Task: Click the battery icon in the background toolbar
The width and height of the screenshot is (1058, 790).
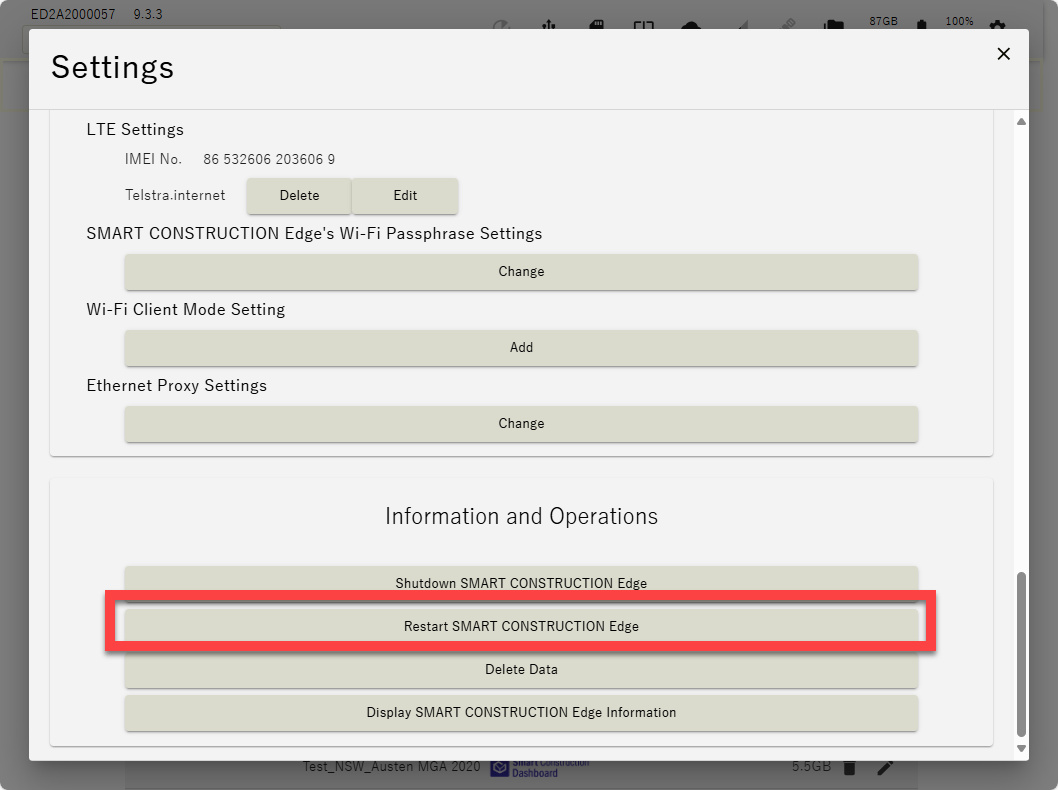Action: pyautogui.click(x=922, y=25)
